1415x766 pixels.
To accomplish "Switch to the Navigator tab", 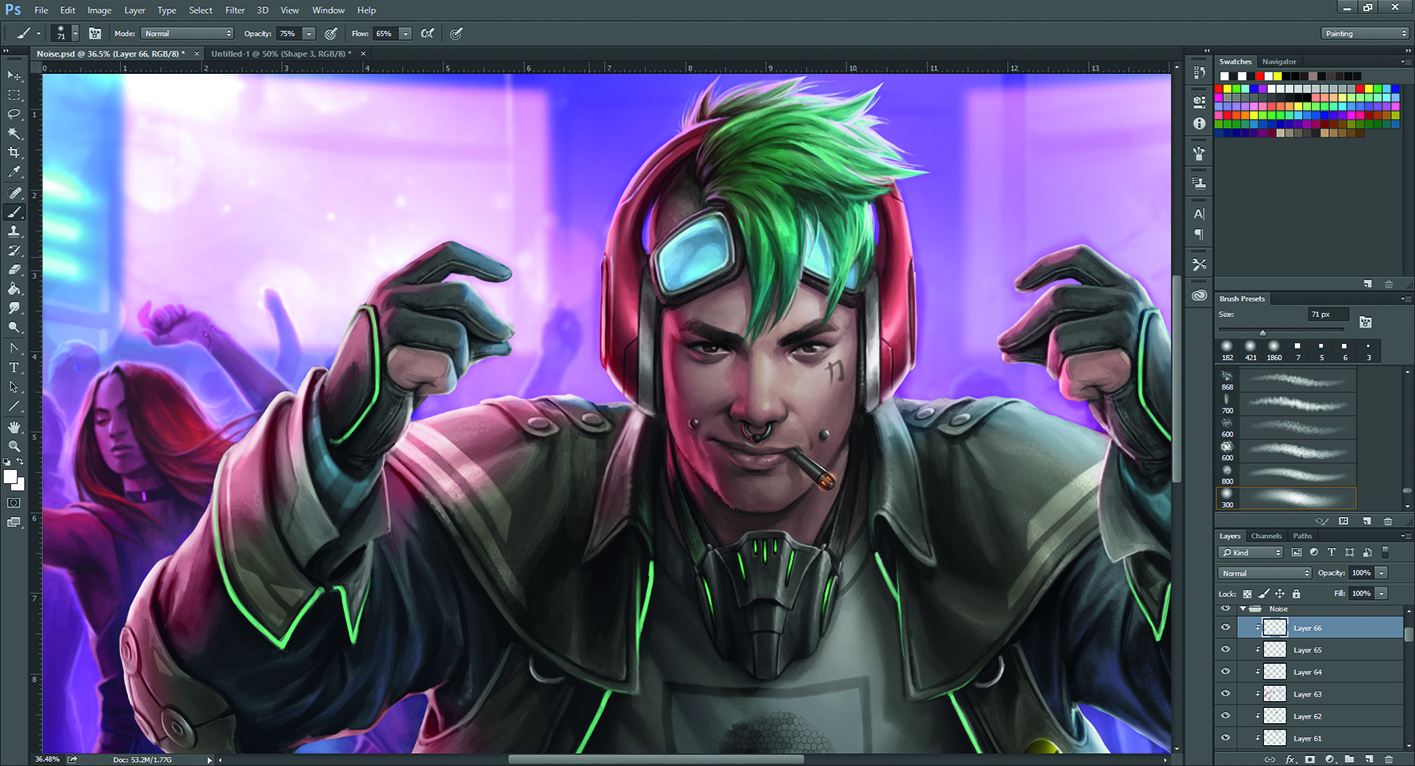I will (1279, 62).
